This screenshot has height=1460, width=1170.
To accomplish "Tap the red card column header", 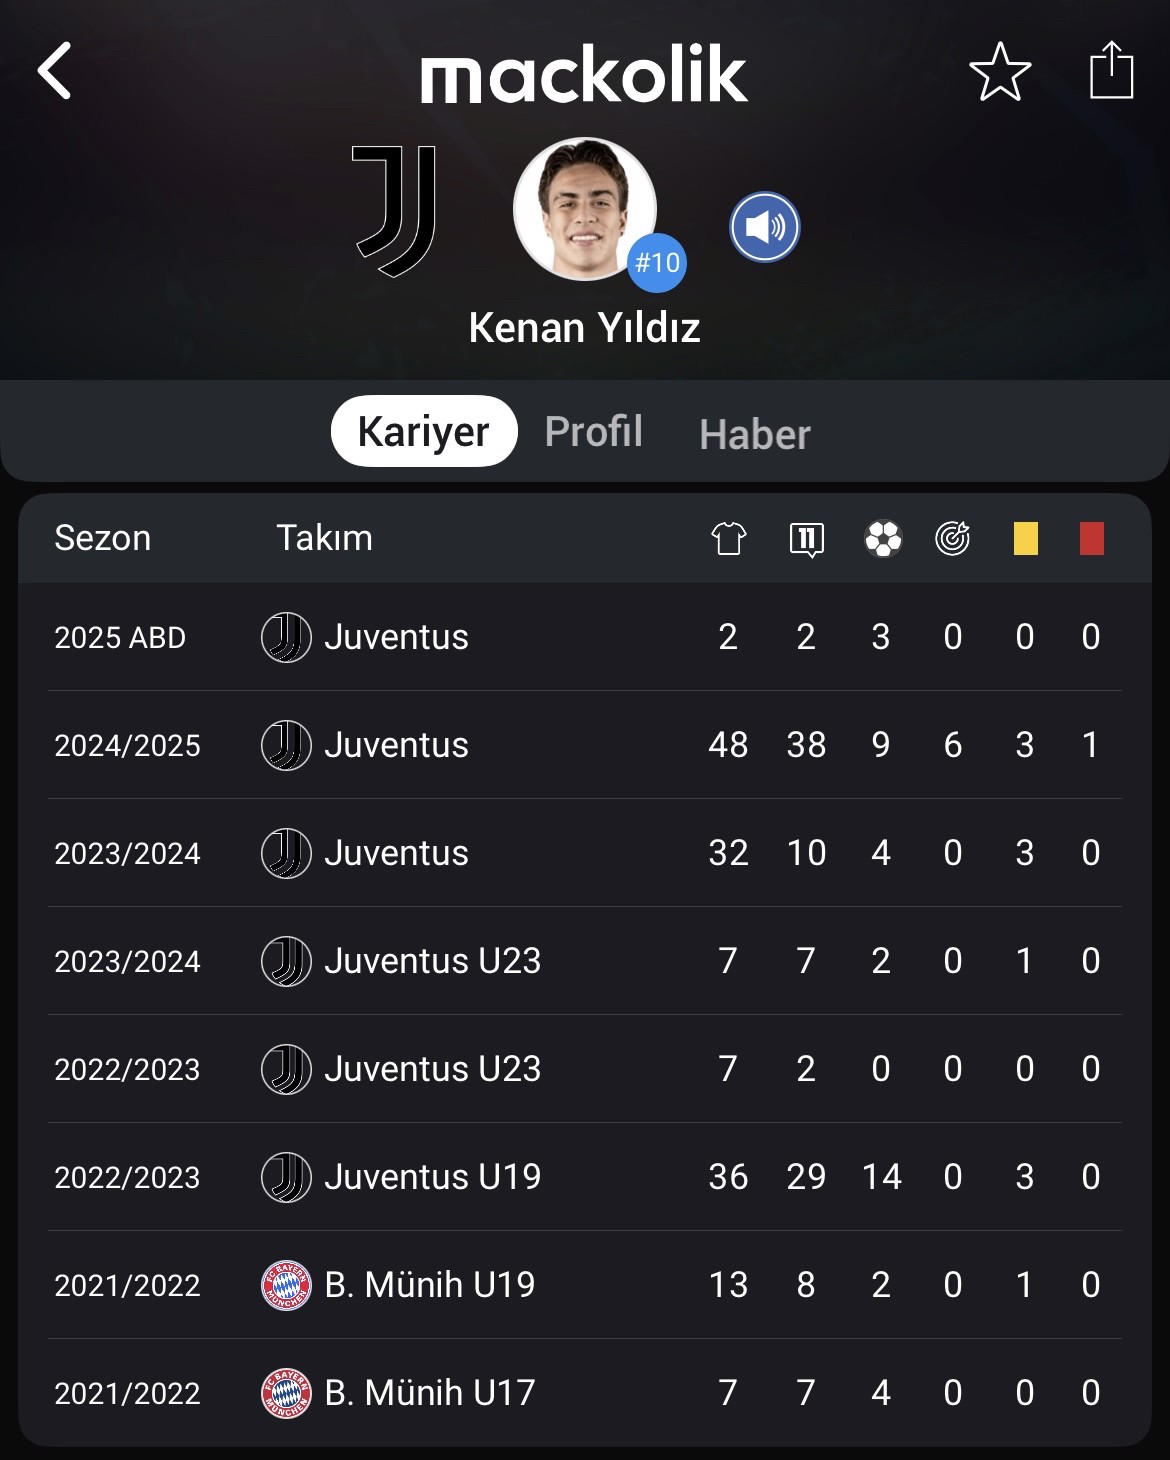I will pos(1092,538).
